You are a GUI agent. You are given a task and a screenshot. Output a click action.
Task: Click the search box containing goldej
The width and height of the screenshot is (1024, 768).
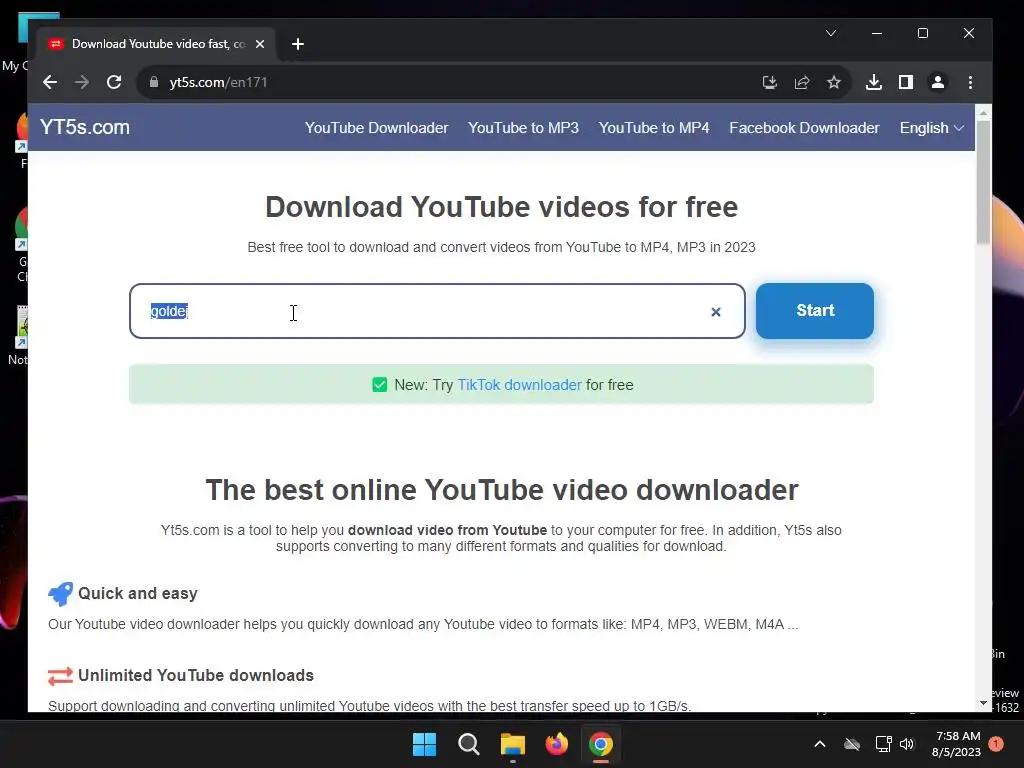pyautogui.click(x=437, y=311)
